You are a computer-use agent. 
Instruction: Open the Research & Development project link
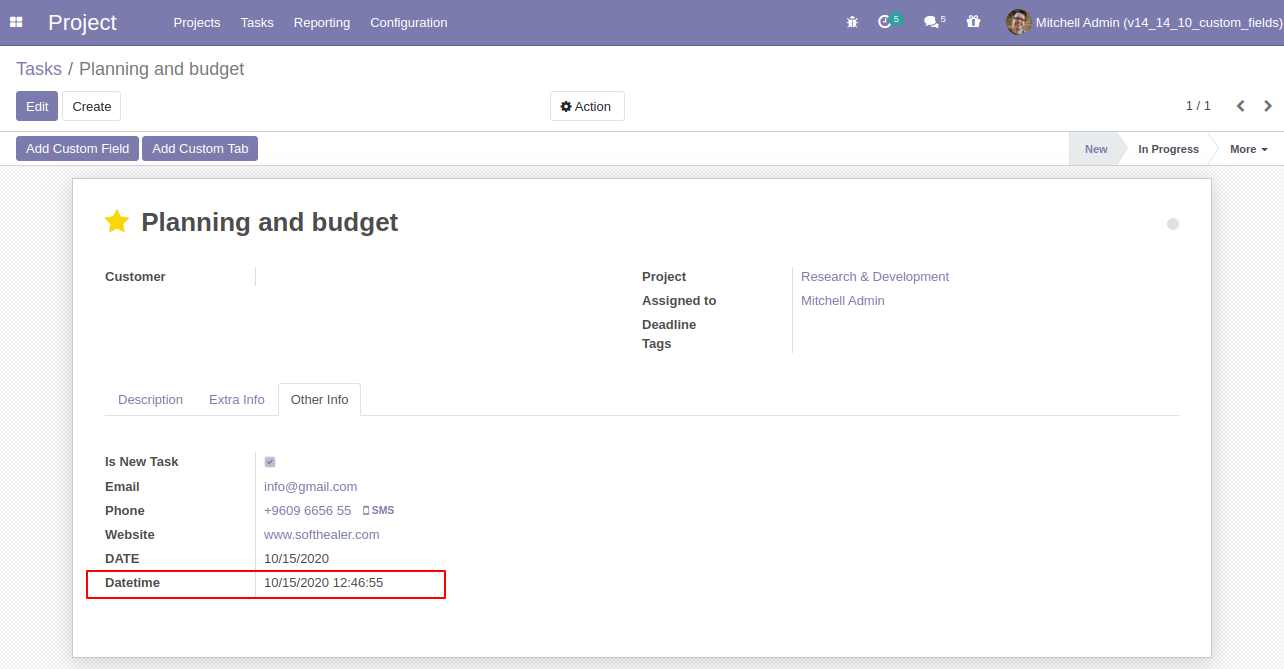point(874,277)
